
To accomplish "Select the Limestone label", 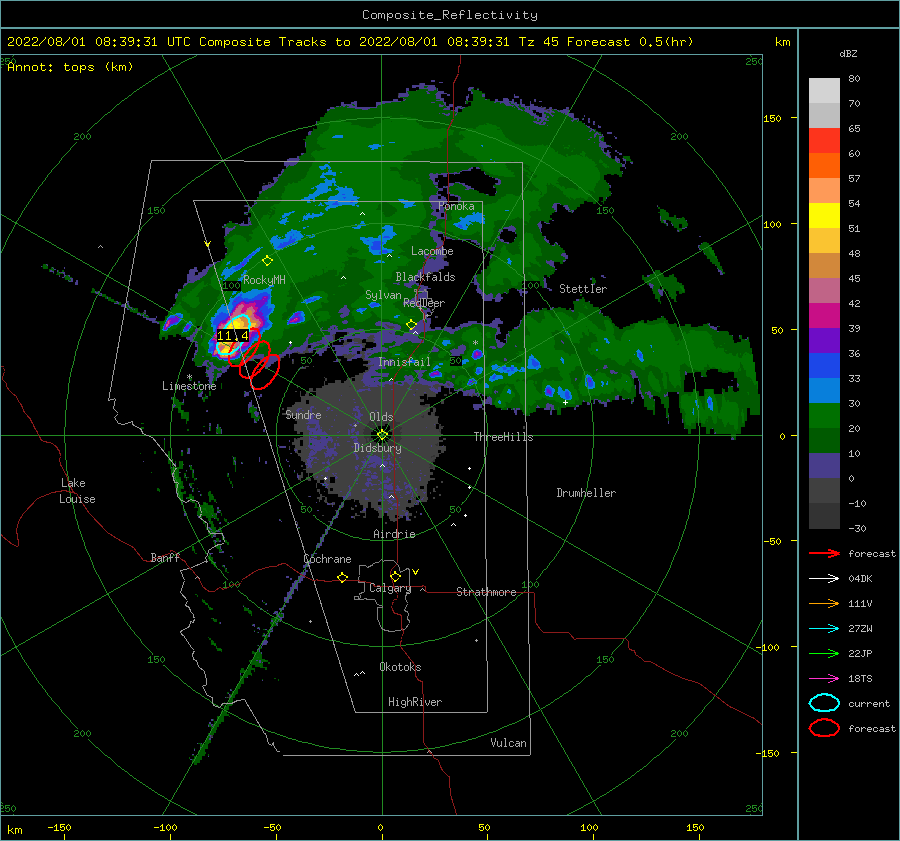I will [x=189, y=386].
